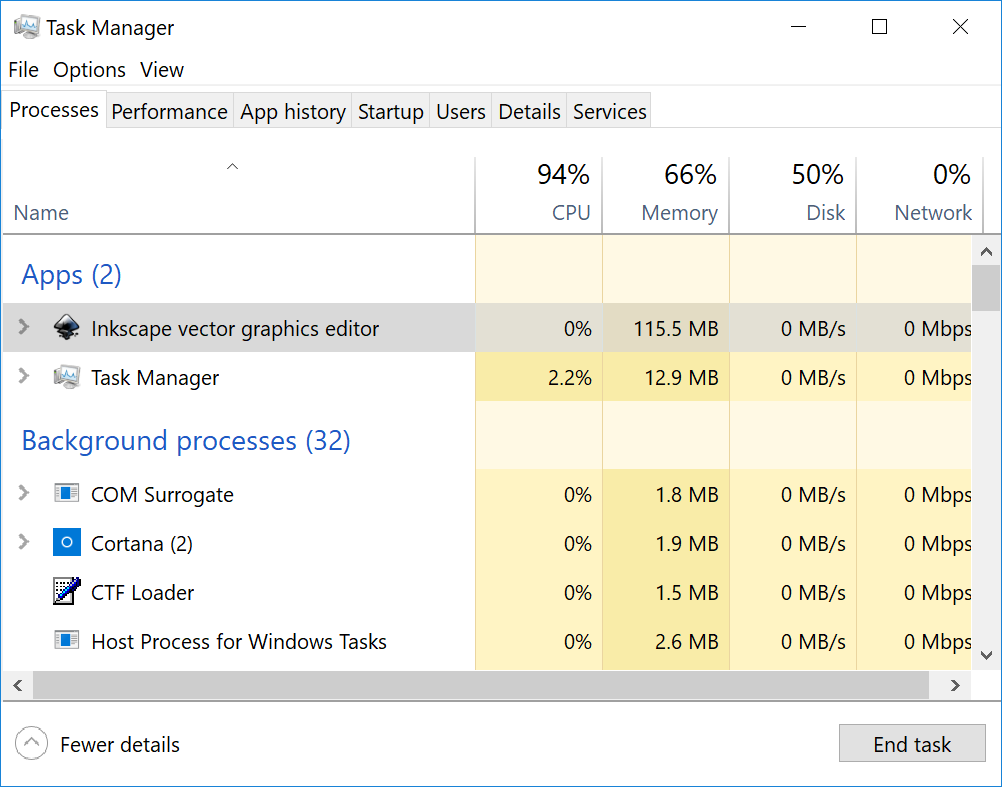
Task: Click the 1.8 MB memory value
Action: [687, 494]
